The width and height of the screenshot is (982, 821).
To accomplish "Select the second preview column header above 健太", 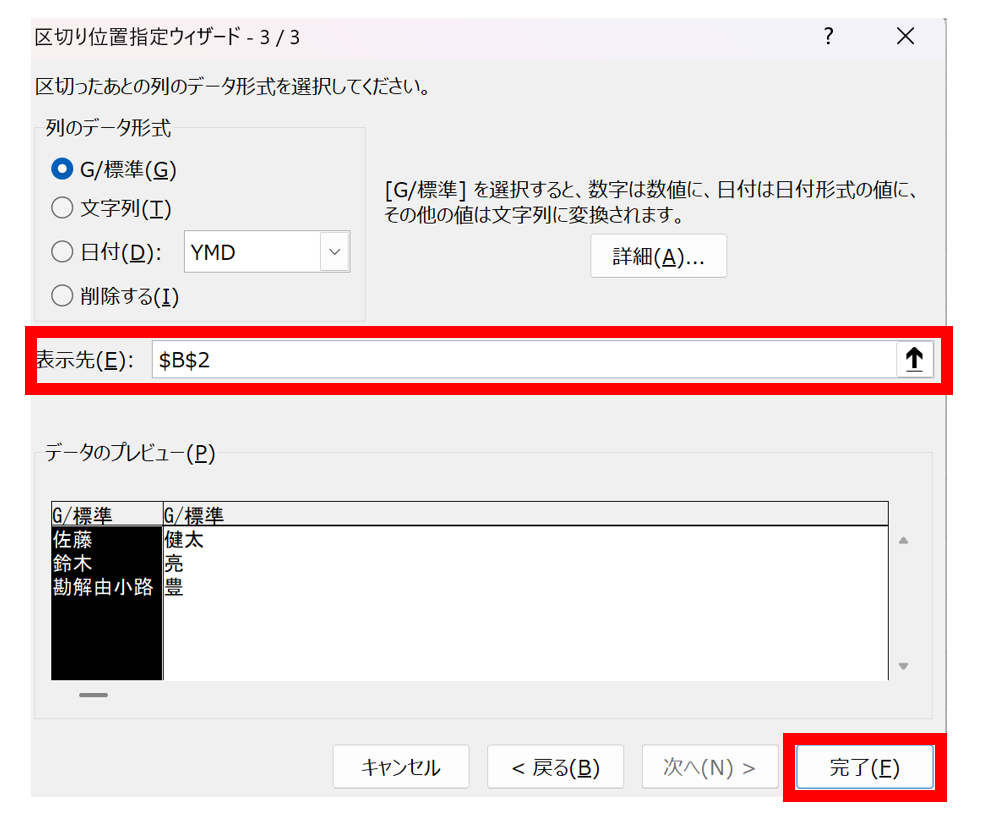I will click(x=524, y=515).
